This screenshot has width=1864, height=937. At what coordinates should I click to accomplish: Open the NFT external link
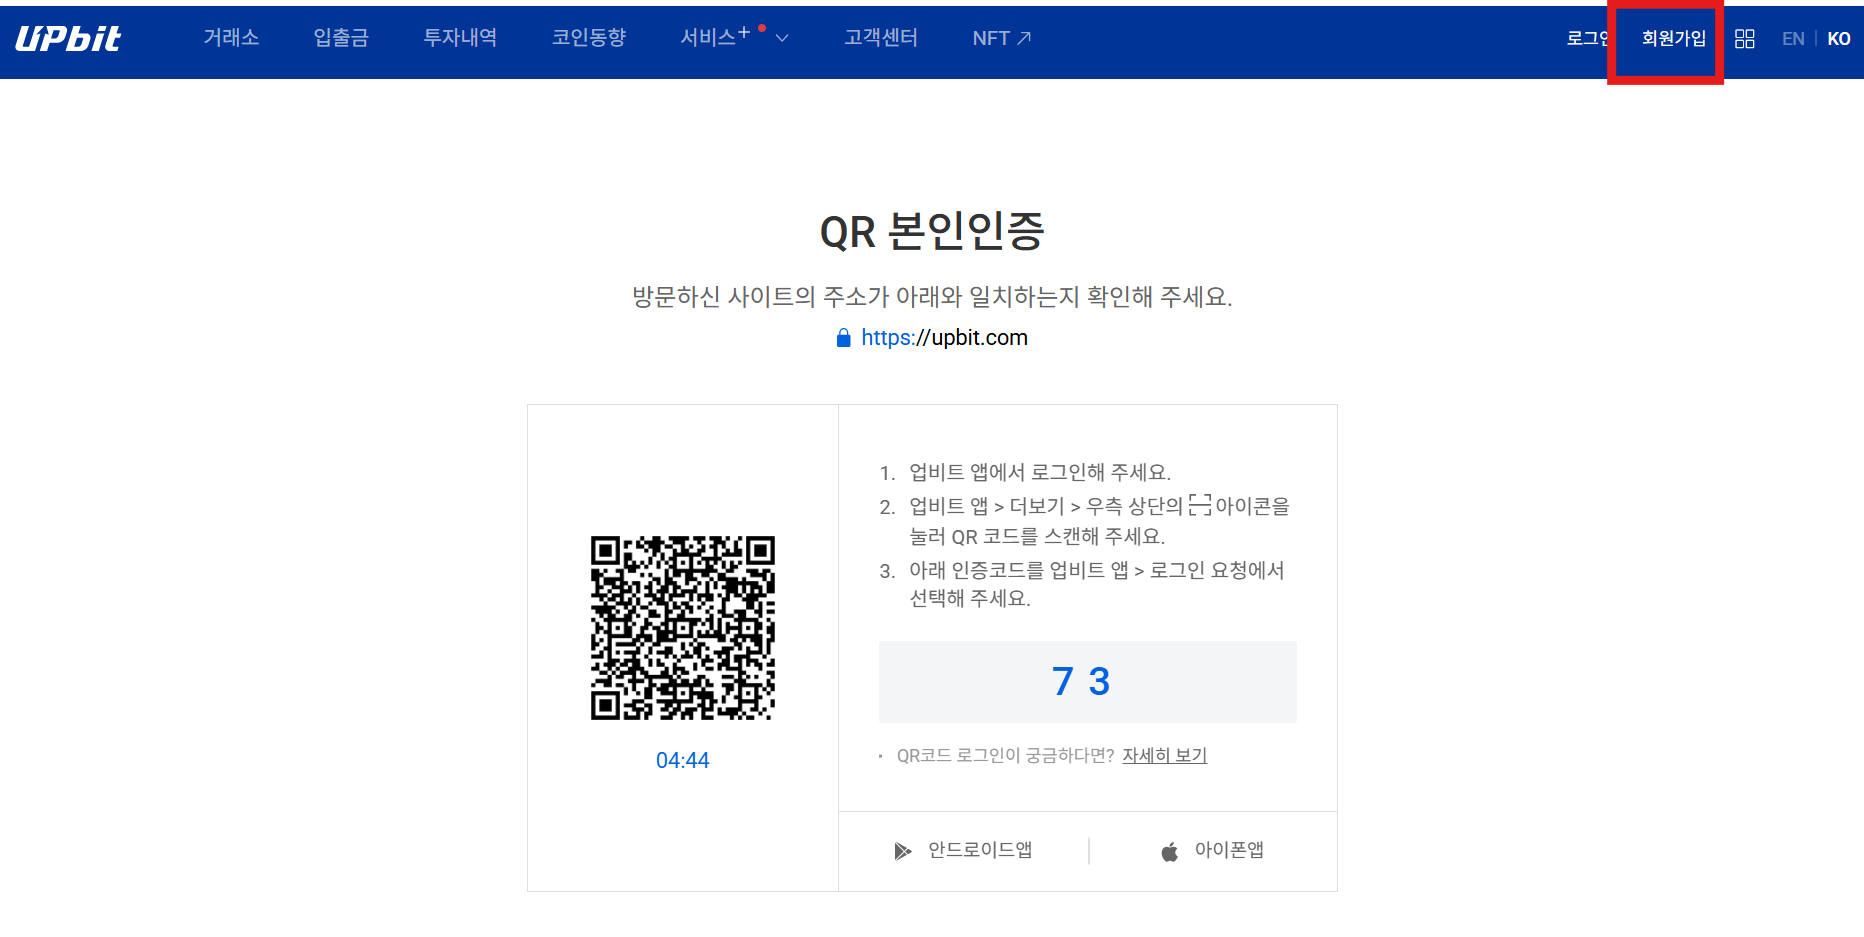(1001, 38)
